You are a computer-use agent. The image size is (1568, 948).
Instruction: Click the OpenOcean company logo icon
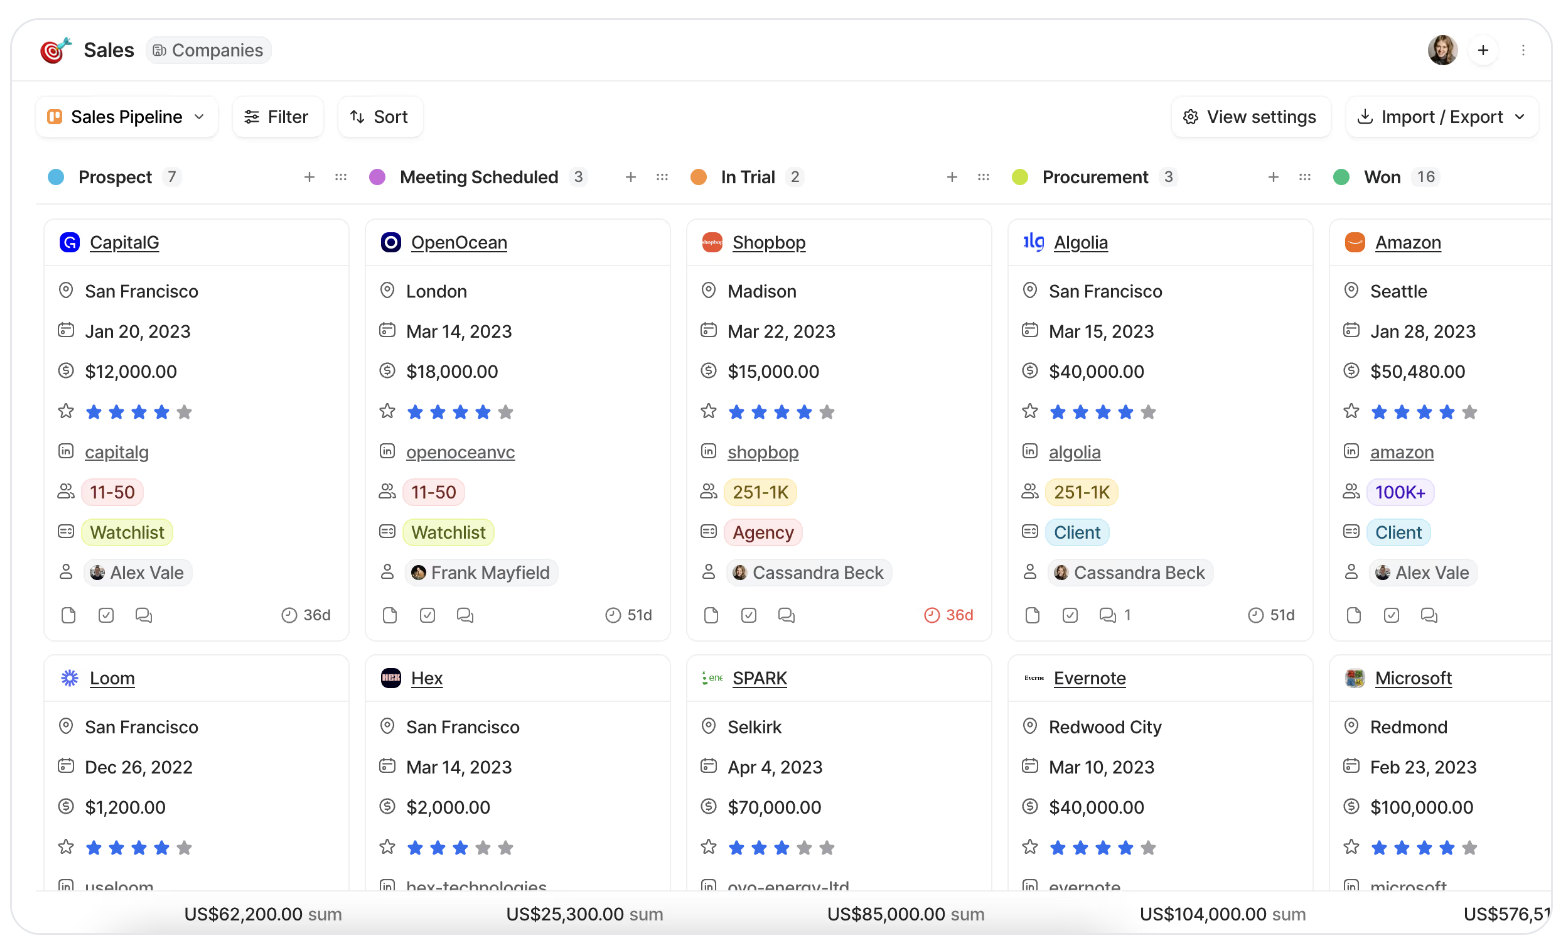[x=391, y=242]
